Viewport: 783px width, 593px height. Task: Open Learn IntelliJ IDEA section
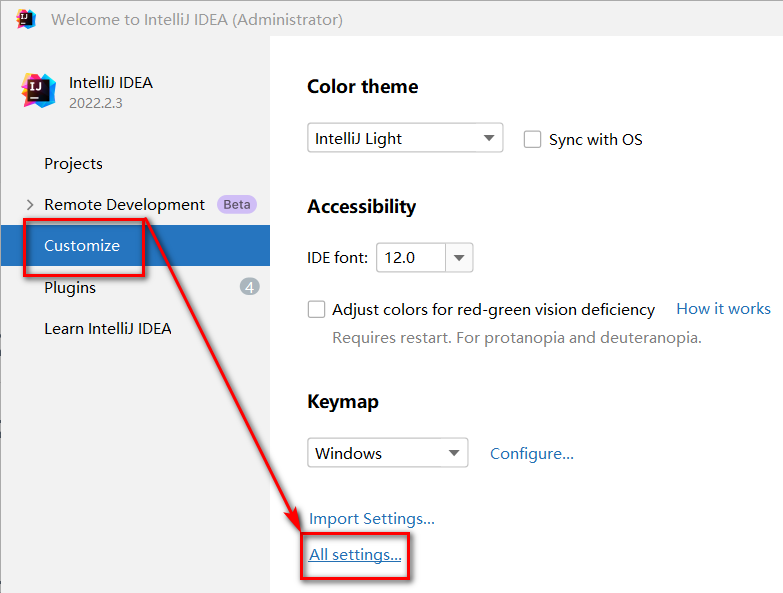coord(107,328)
